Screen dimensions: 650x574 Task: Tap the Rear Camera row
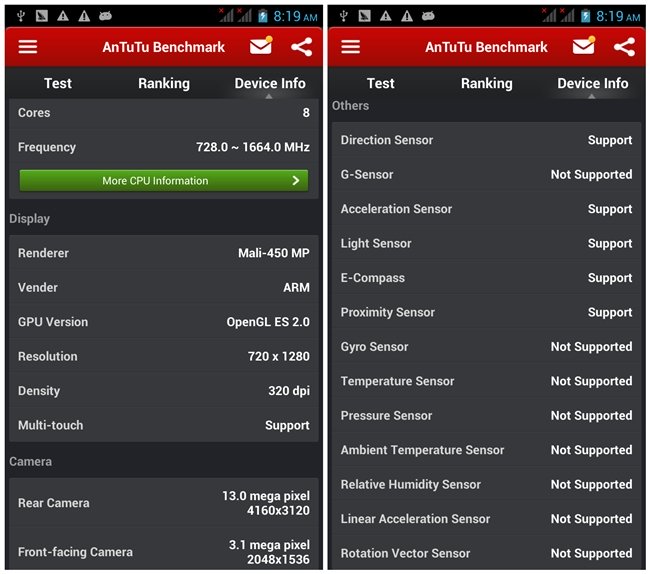tap(164, 503)
